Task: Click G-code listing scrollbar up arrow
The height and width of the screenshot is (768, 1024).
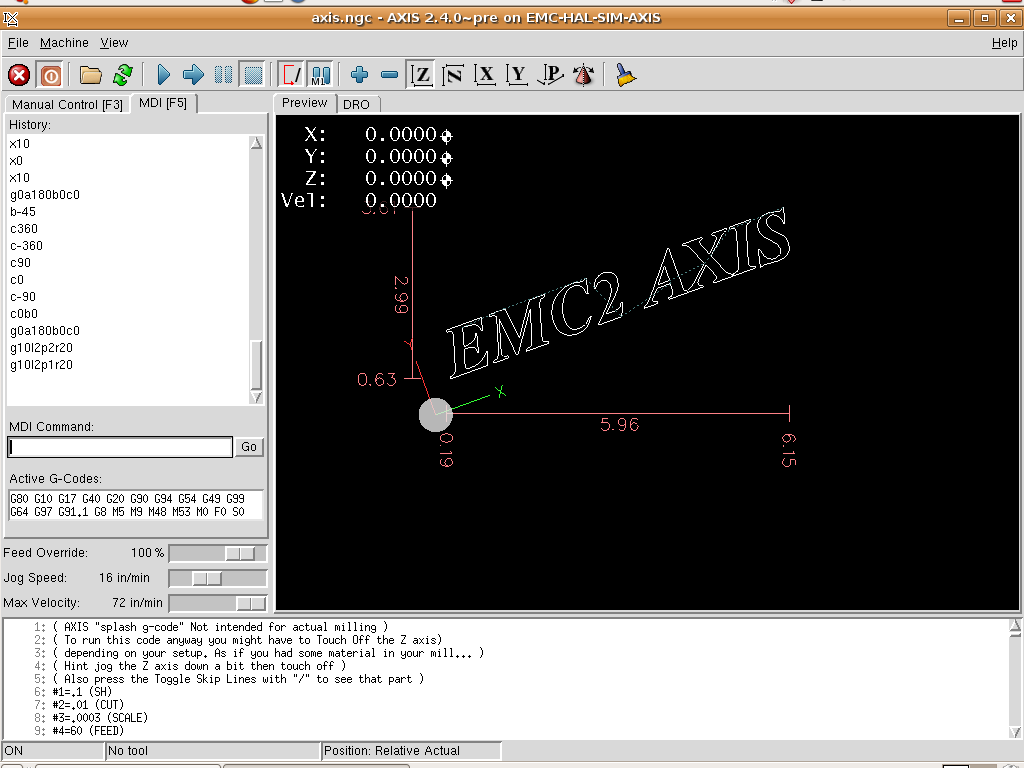Action: (1015, 626)
